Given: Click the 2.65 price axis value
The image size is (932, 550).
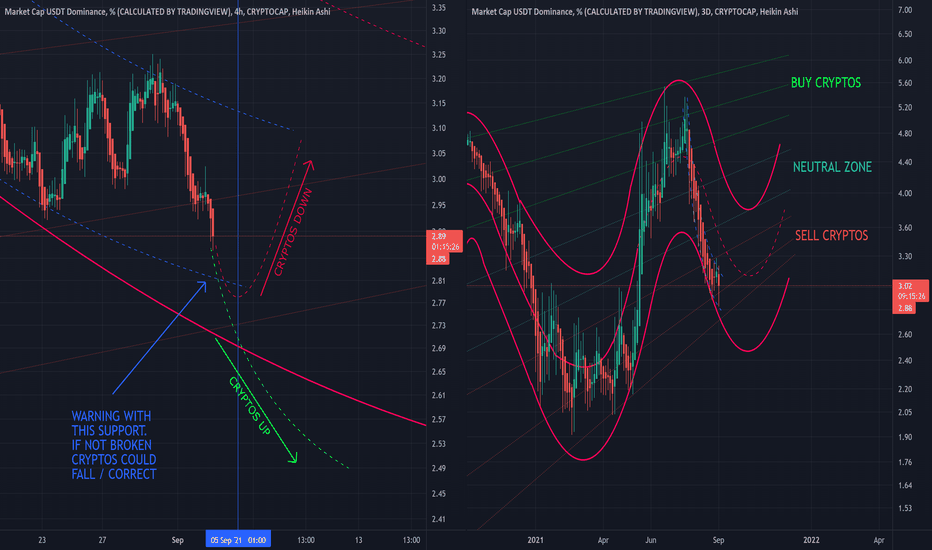Looking at the screenshot, I should click(x=439, y=372).
